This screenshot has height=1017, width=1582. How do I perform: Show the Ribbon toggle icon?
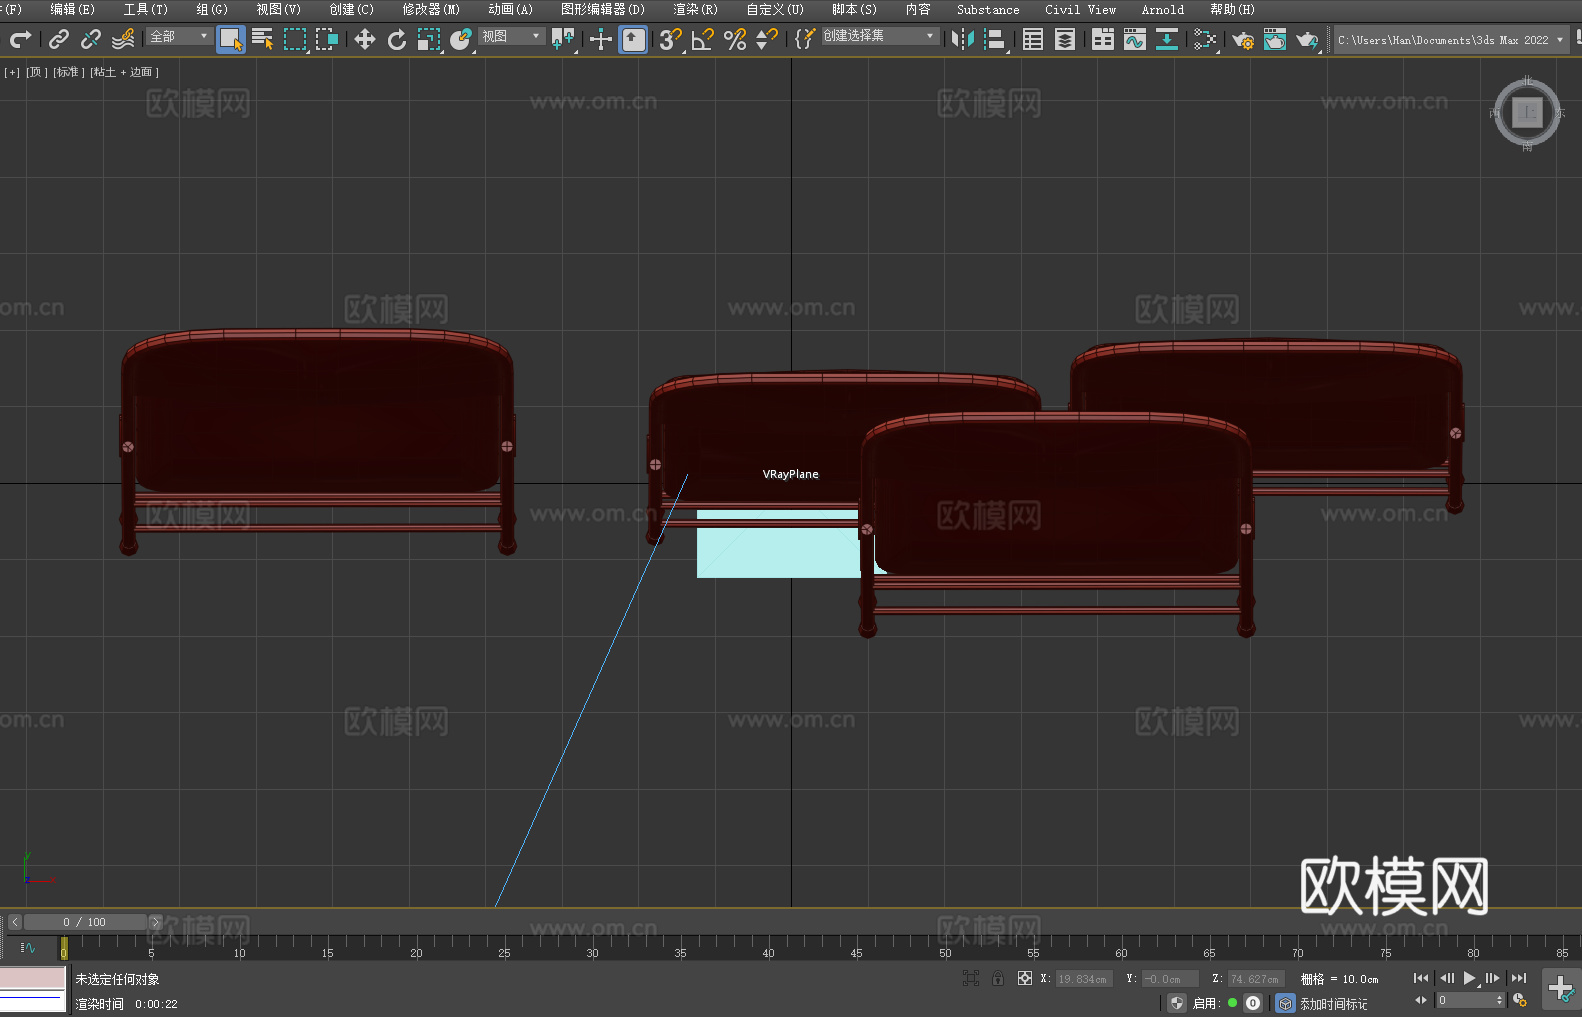click(1103, 39)
